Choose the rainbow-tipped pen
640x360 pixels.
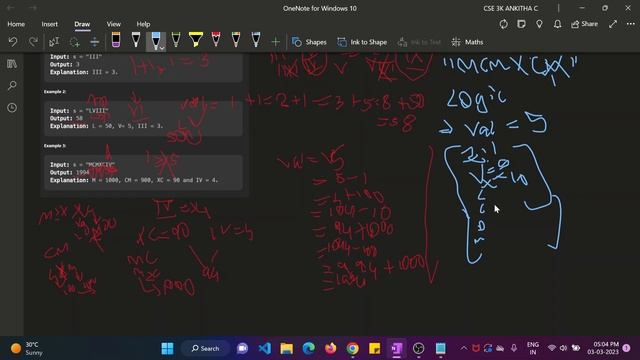236,40
